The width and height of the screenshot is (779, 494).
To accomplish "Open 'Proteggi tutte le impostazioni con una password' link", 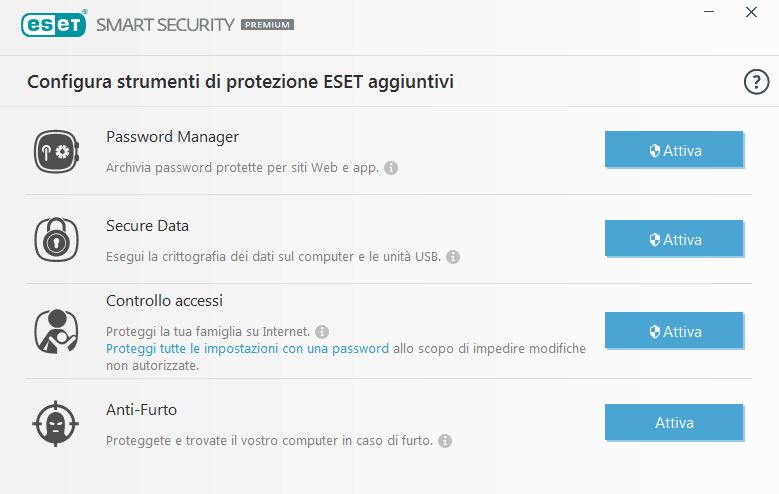I will pyautogui.click(x=247, y=349).
